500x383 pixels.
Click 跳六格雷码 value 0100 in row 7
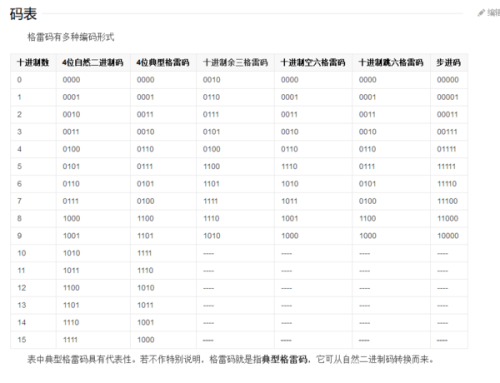[x=368, y=201]
